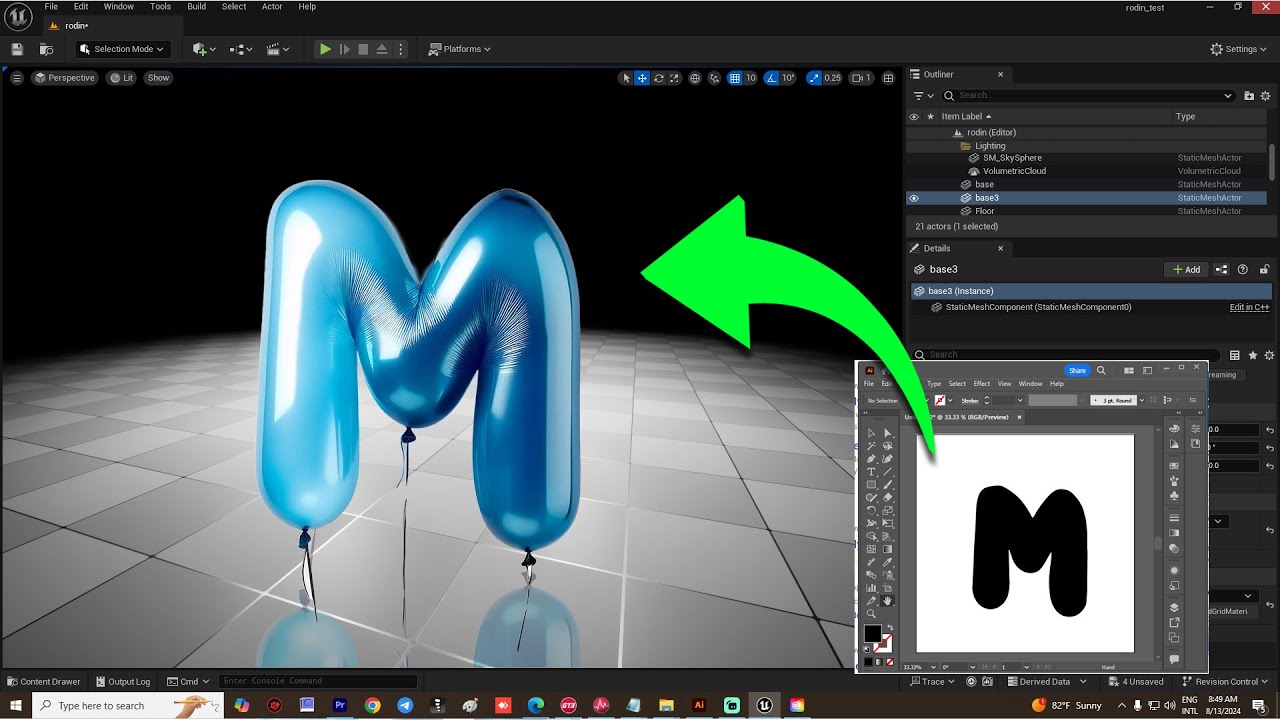The width and height of the screenshot is (1280, 720).
Task: Open the Build menu
Action: point(196,7)
